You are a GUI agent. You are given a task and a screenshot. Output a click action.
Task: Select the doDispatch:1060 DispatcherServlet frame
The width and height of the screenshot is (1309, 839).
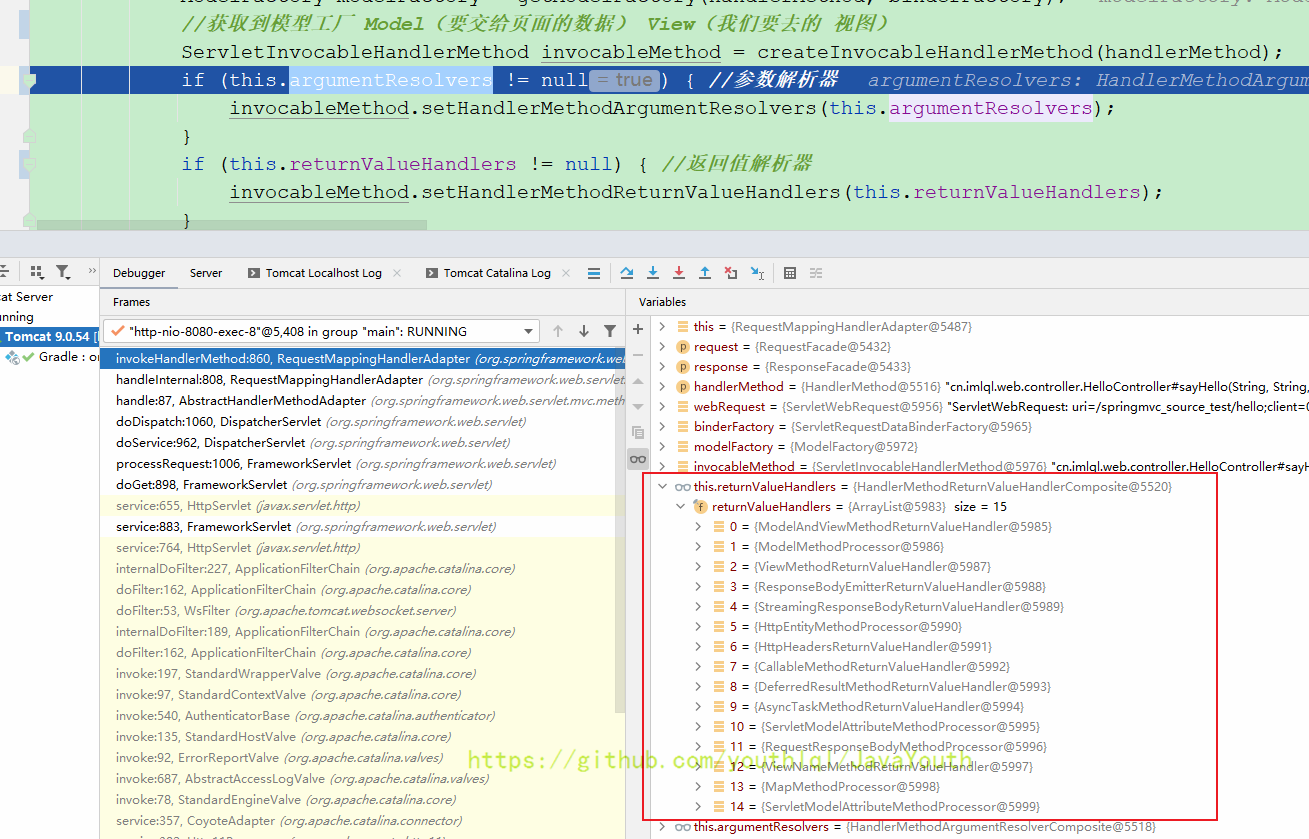coord(218,422)
